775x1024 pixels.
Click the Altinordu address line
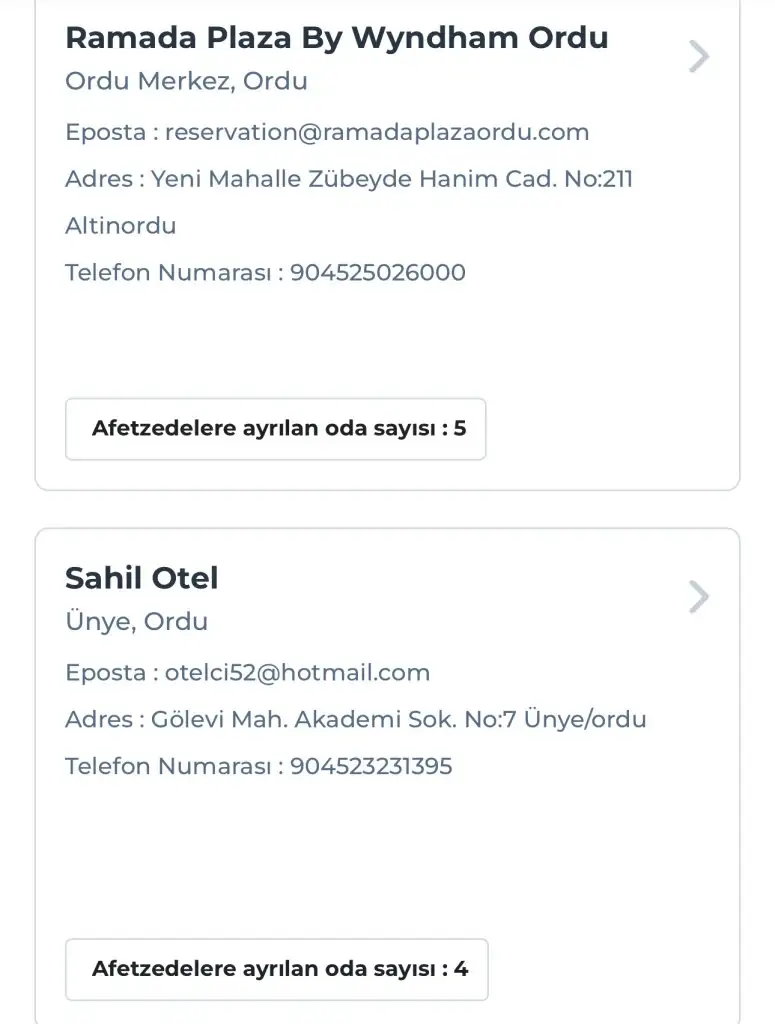[120, 226]
